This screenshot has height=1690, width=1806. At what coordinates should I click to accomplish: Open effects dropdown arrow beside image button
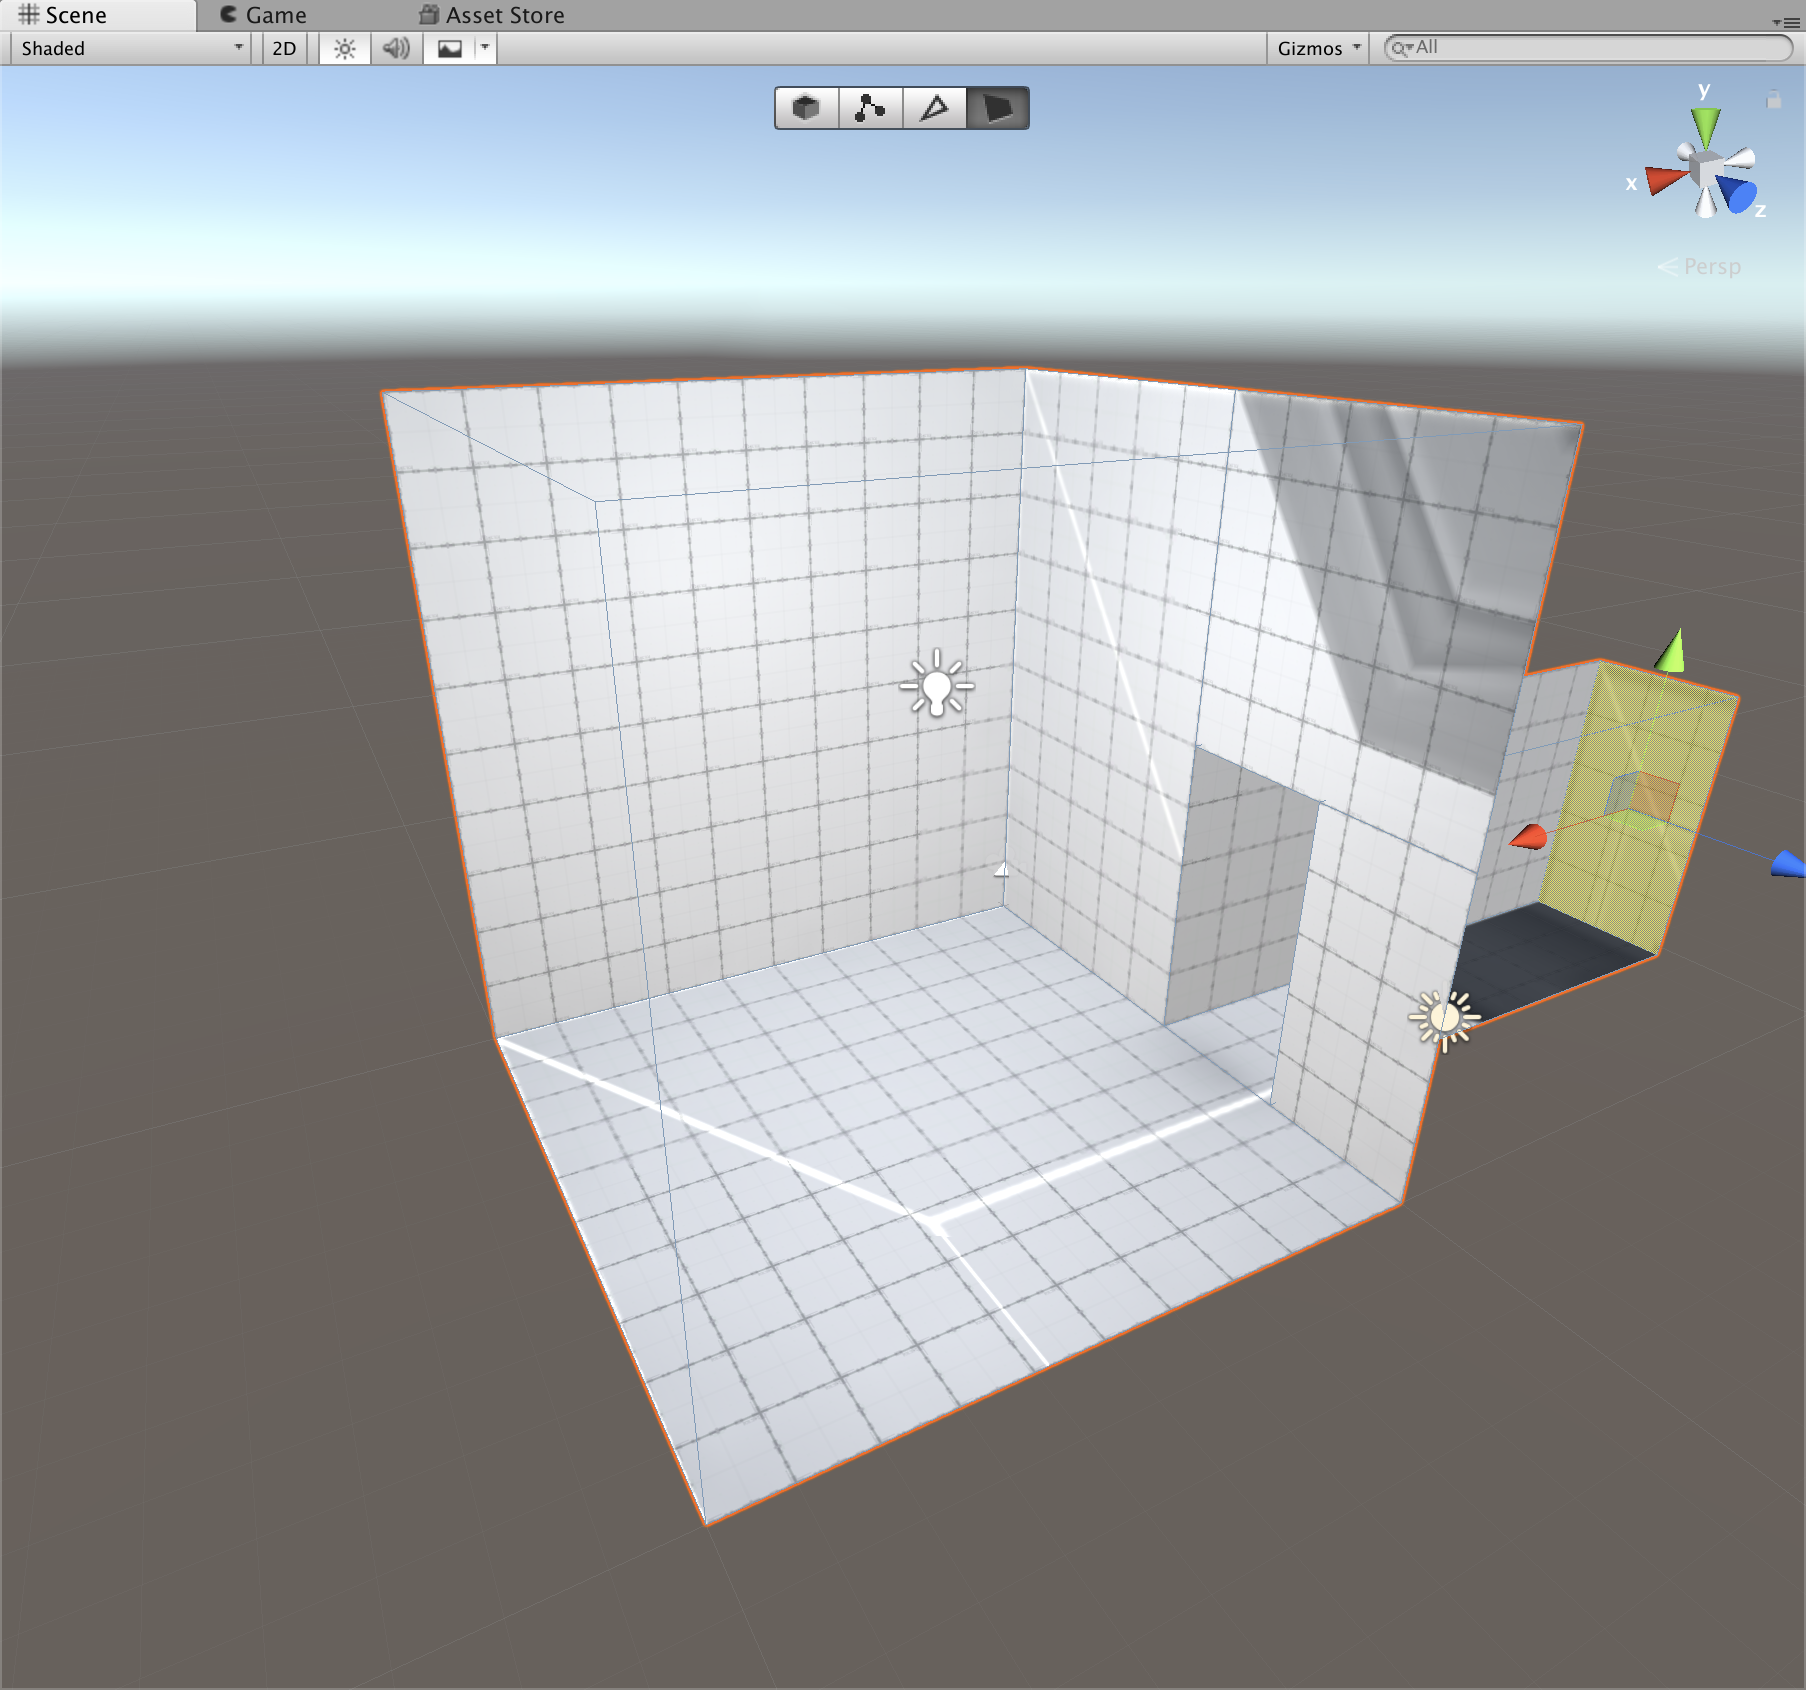click(485, 48)
